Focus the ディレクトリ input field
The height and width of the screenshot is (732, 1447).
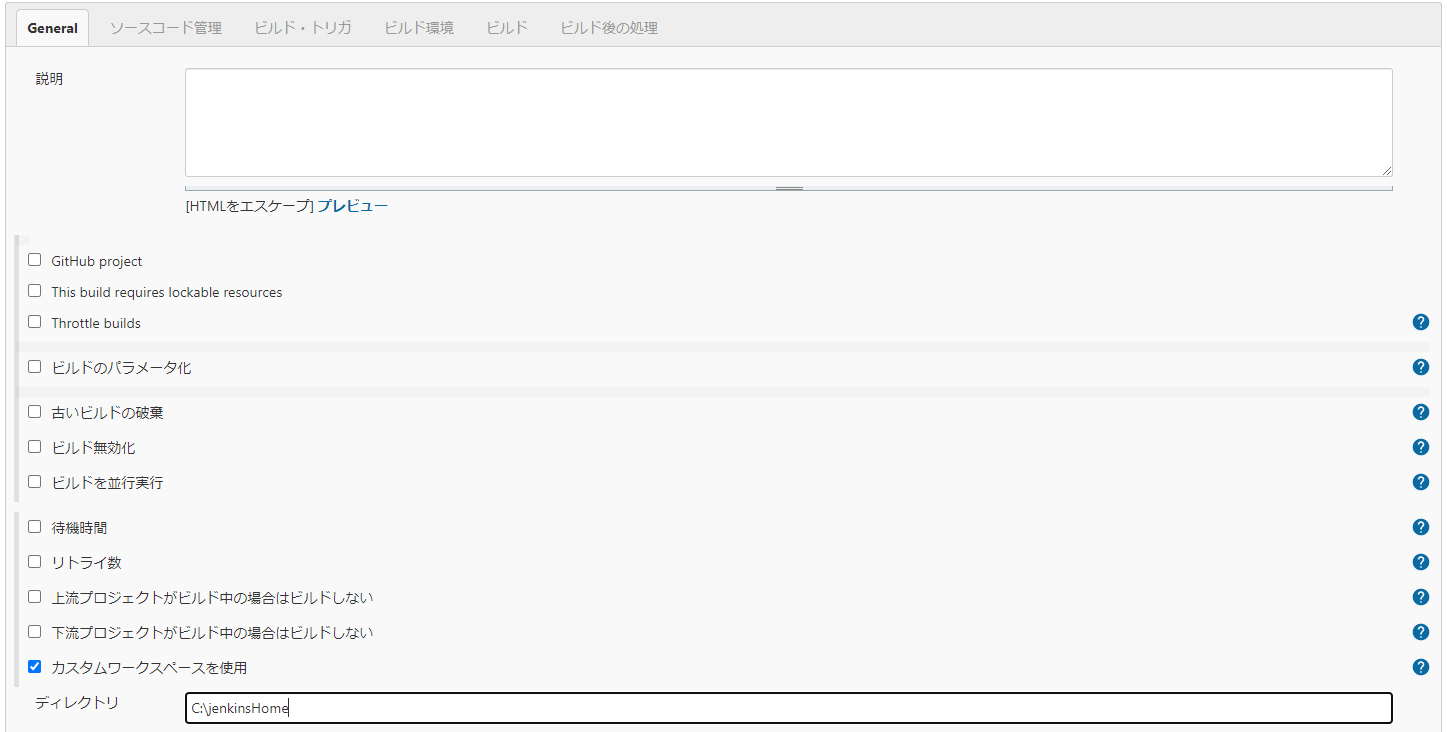click(x=788, y=708)
